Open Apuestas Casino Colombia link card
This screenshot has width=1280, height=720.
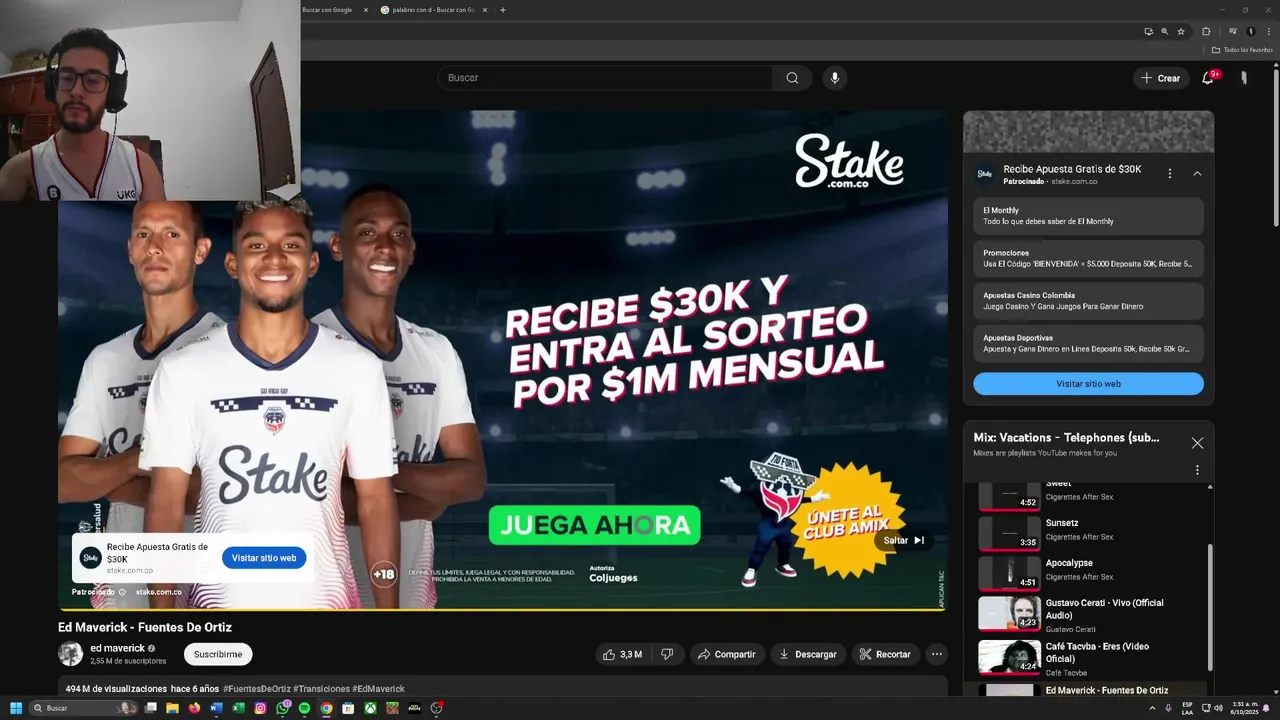(x=1088, y=301)
